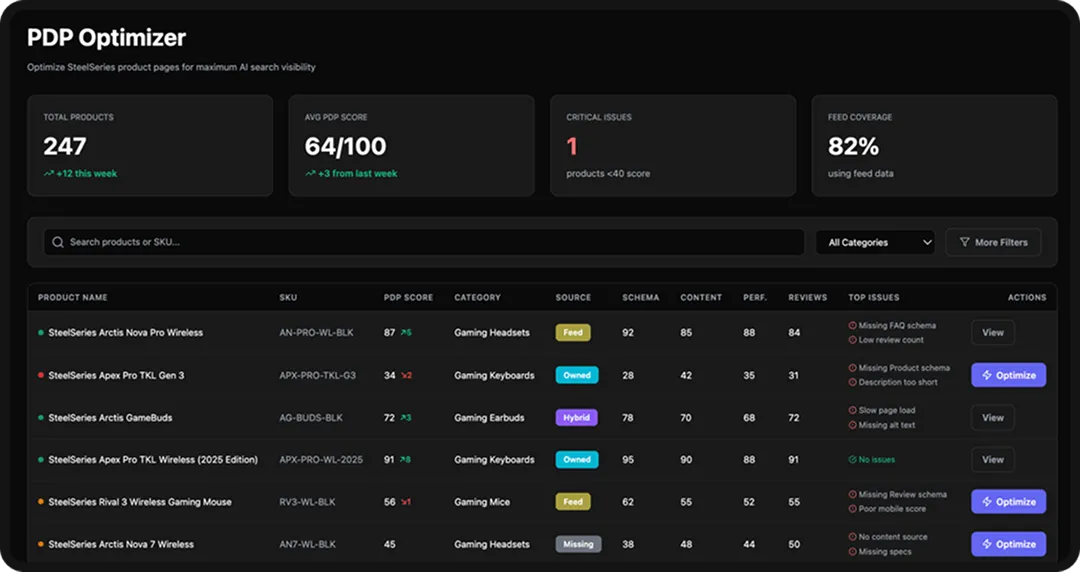This screenshot has height=572, width=1080.
Task: Click red status dot for Apex Pro TKL Gen 3
Action: click(41, 375)
